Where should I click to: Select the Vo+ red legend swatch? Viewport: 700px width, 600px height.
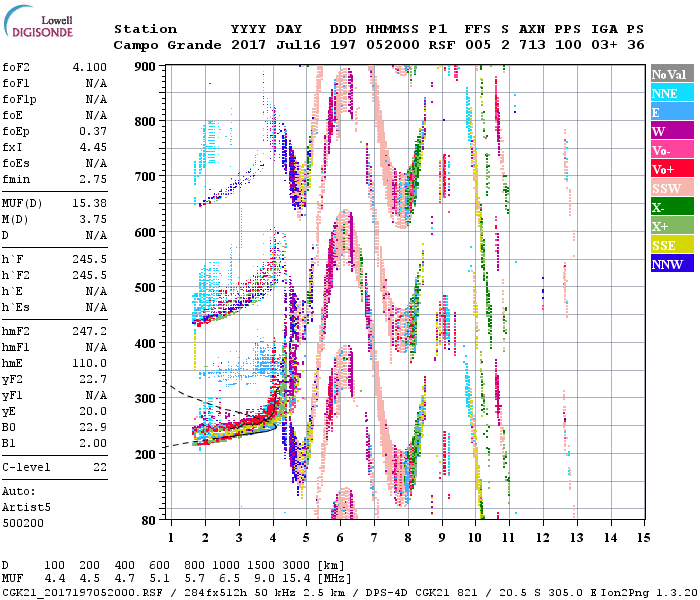pyautogui.click(x=671, y=169)
